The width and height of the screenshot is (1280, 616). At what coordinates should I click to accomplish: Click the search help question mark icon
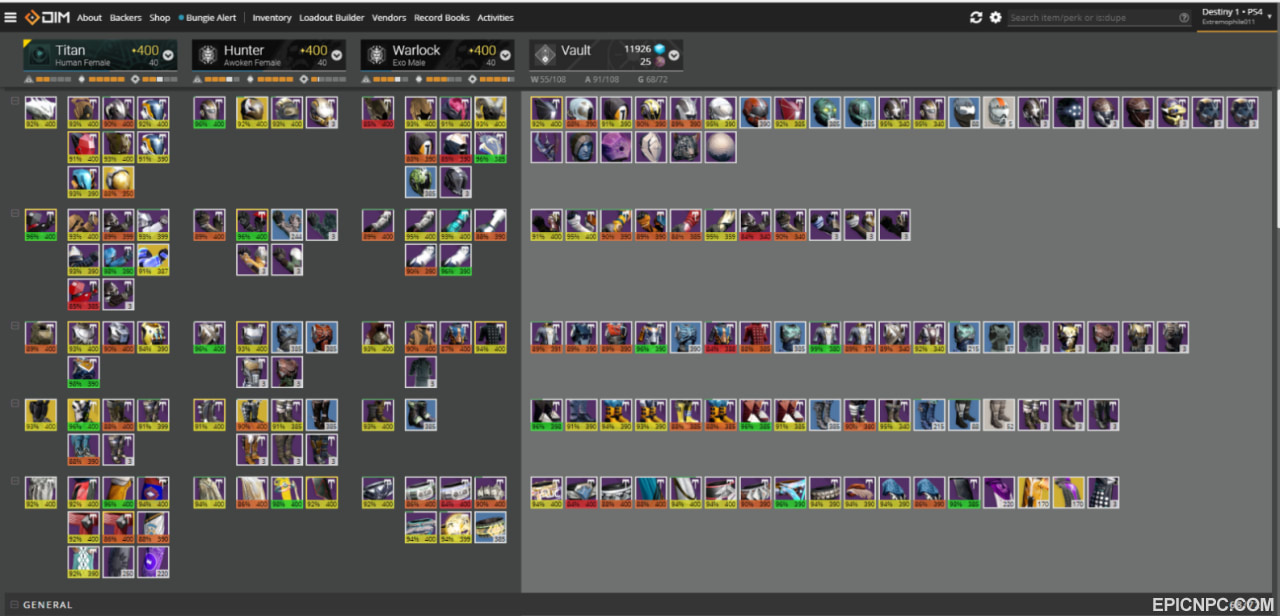(1183, 17)
